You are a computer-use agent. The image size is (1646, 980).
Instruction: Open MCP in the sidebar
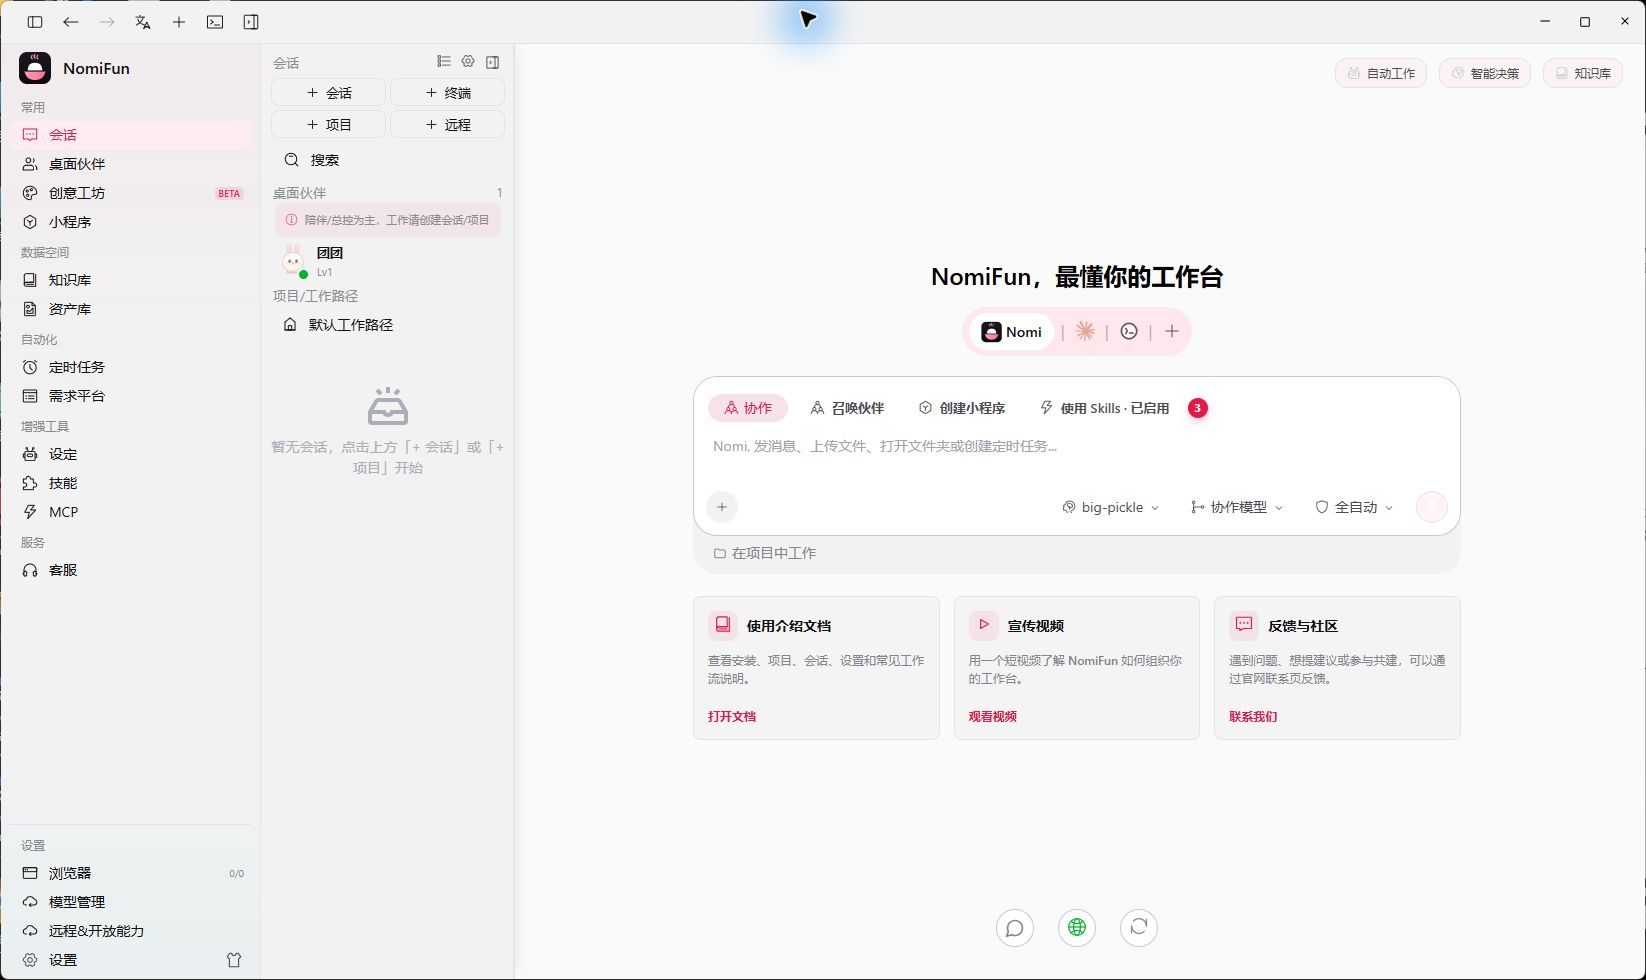[x=133, y=512]
